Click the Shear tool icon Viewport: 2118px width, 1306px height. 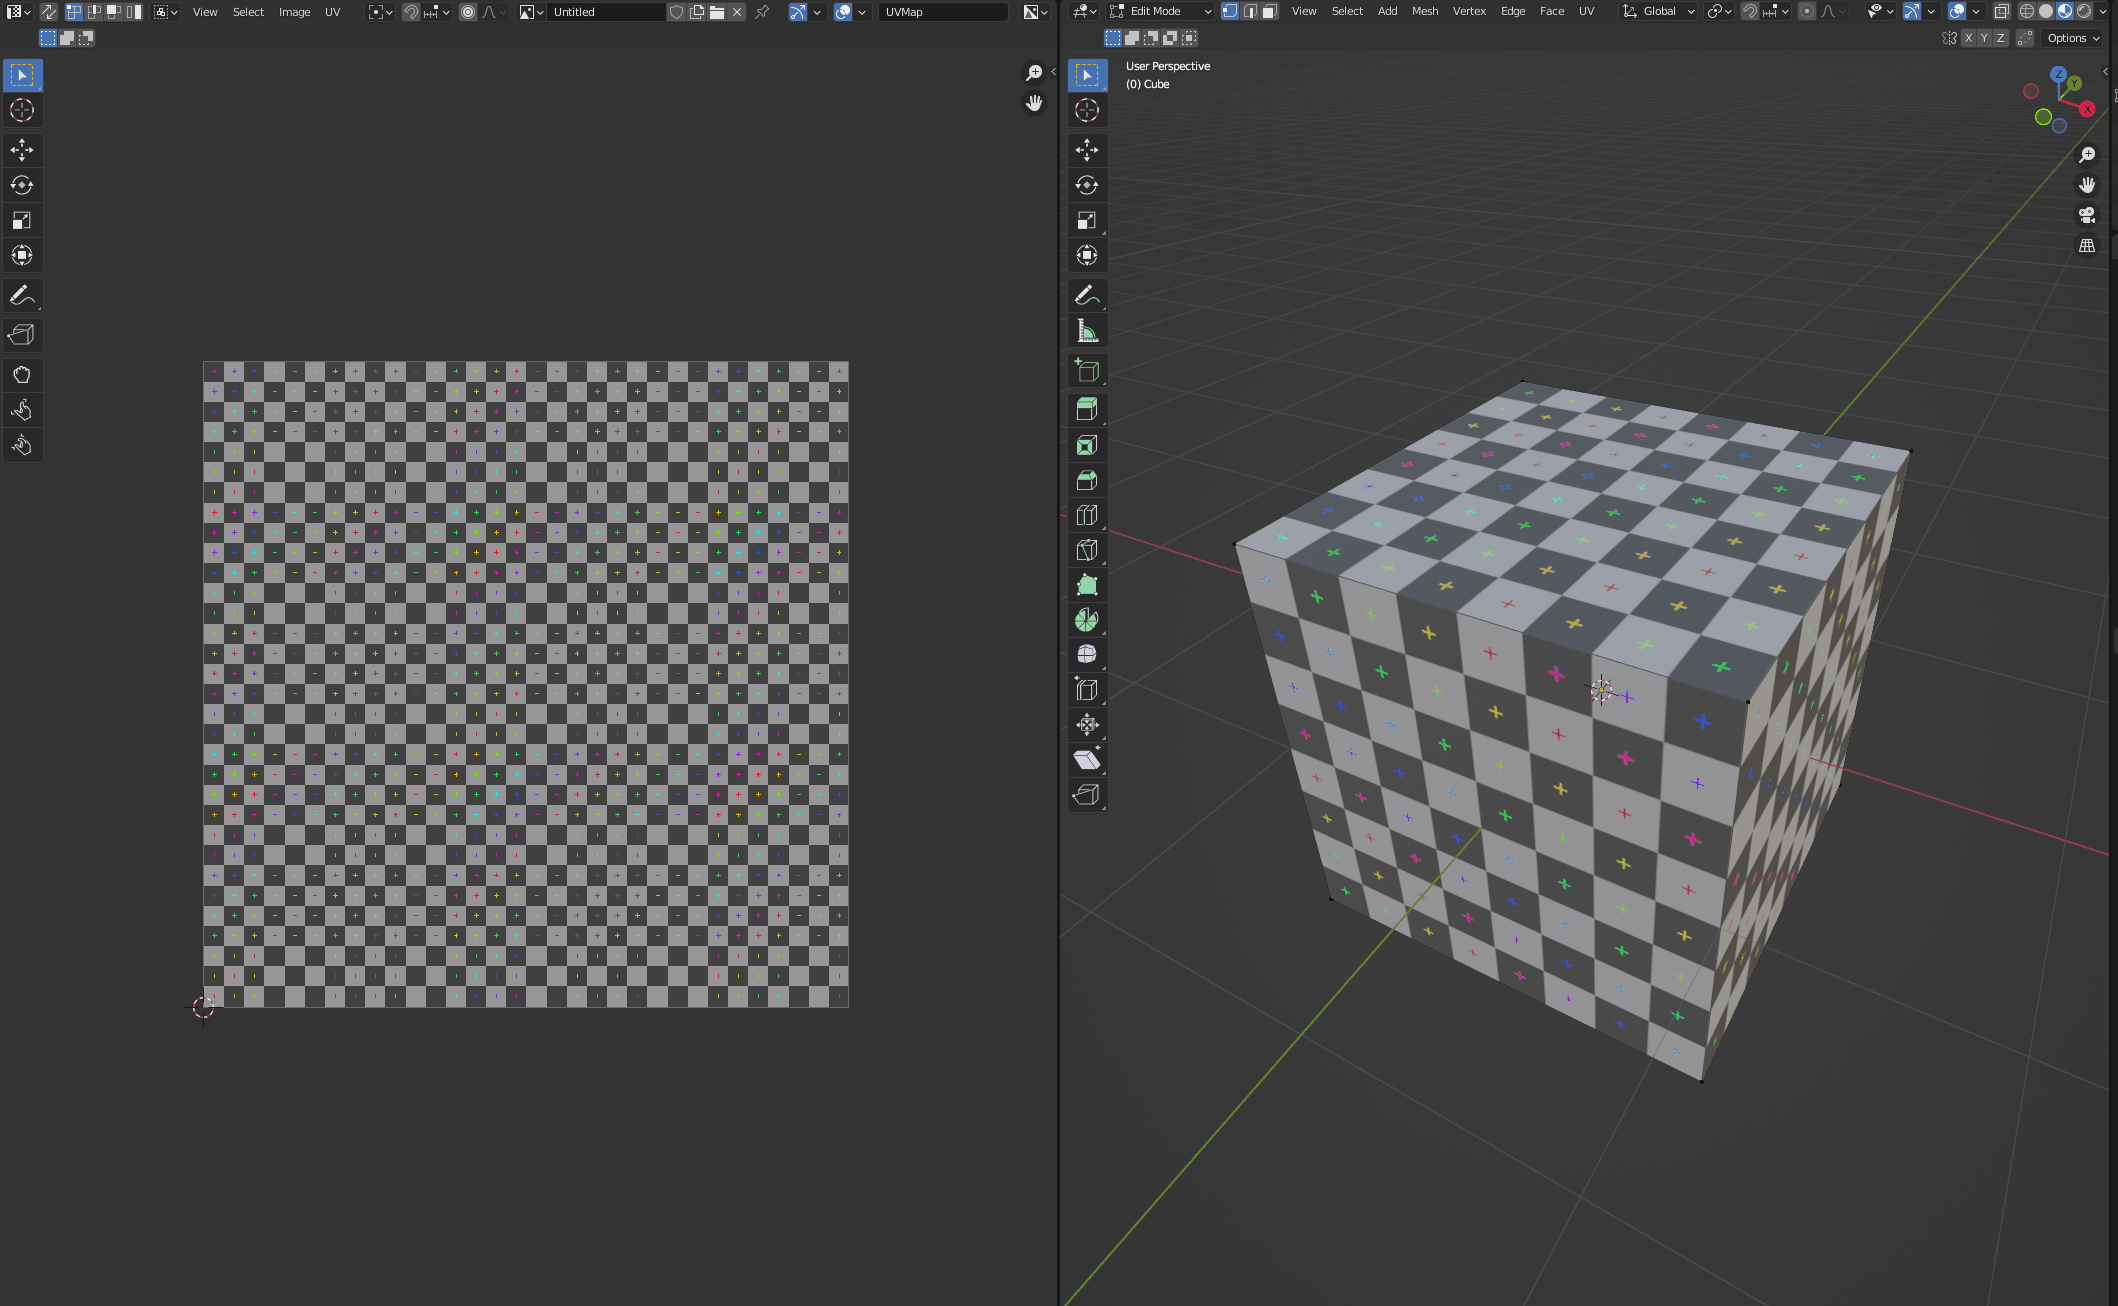pos(1087,760)
